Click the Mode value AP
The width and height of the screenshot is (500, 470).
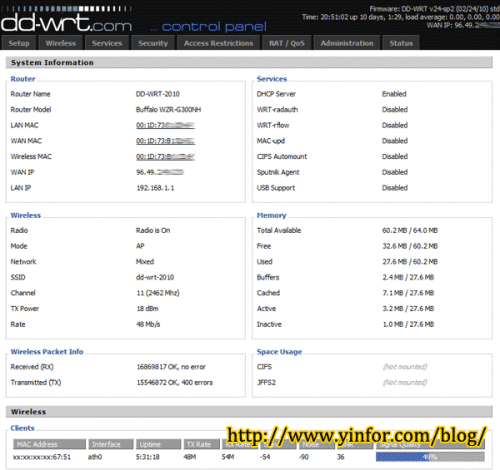140,246
